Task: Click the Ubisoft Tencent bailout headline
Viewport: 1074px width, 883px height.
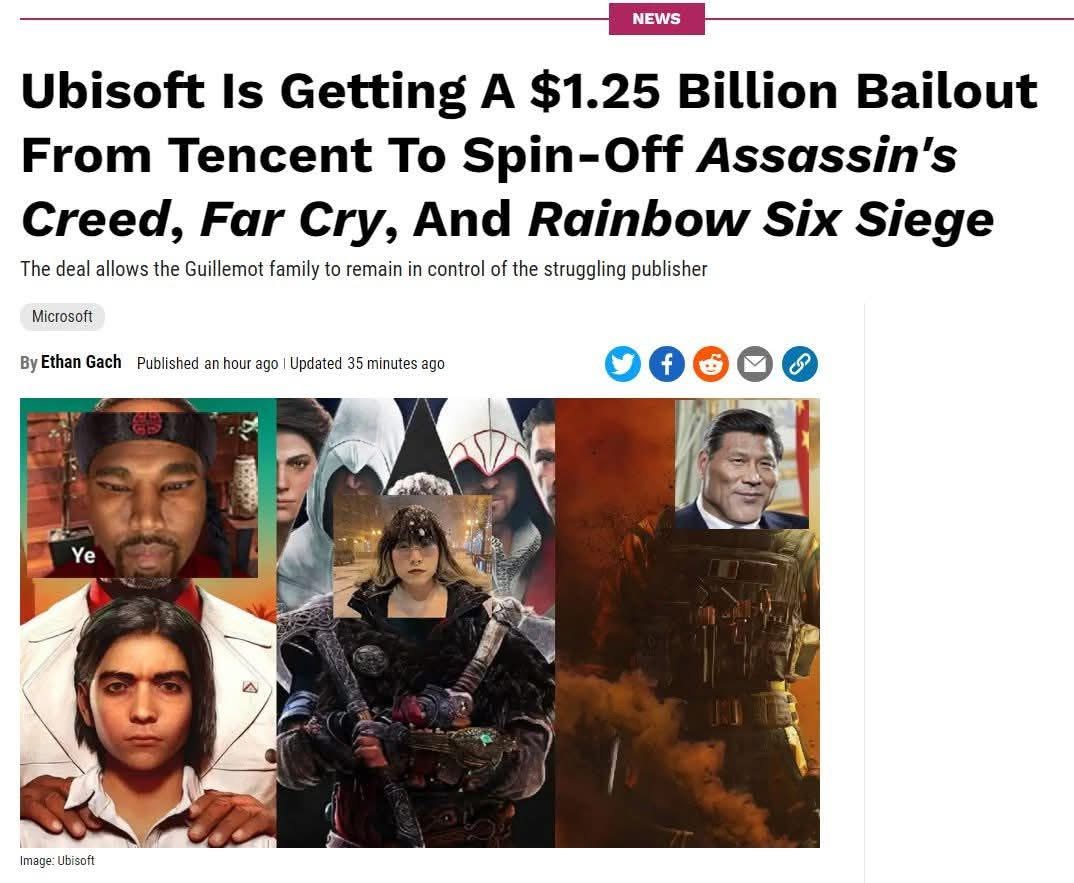Action: (x=529, y=155)
